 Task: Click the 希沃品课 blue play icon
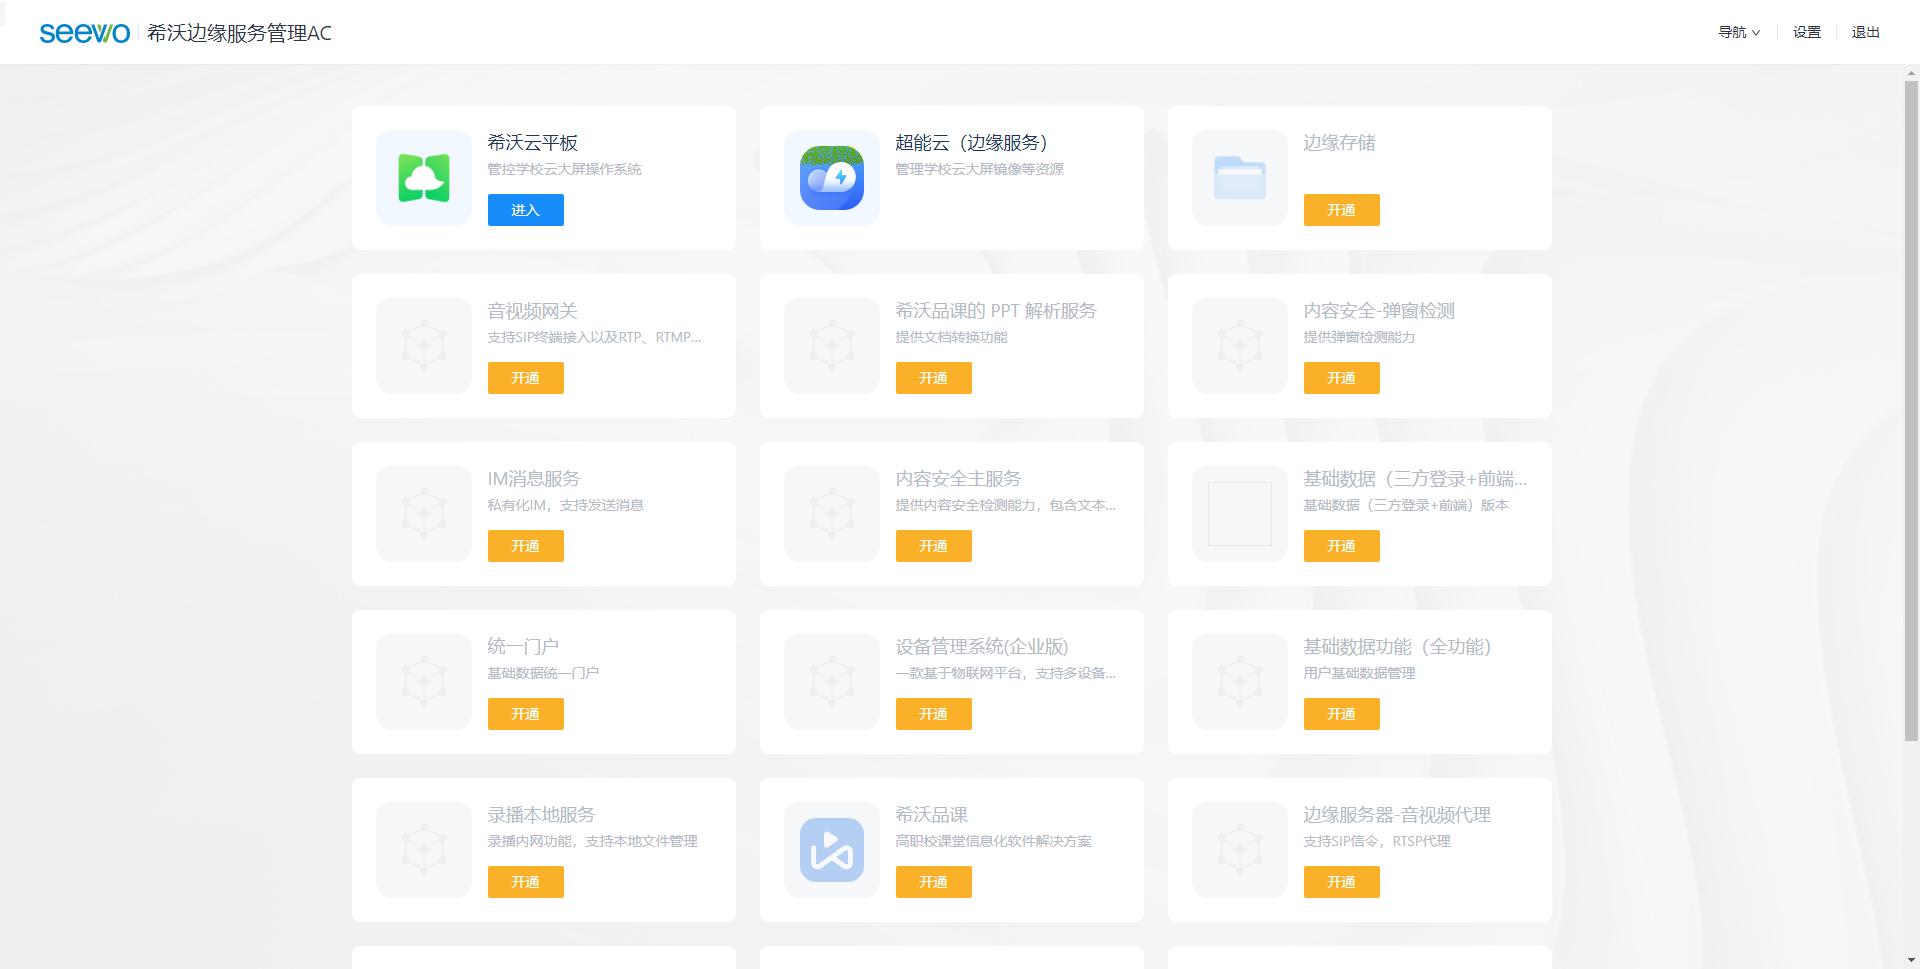coord(832,850)
